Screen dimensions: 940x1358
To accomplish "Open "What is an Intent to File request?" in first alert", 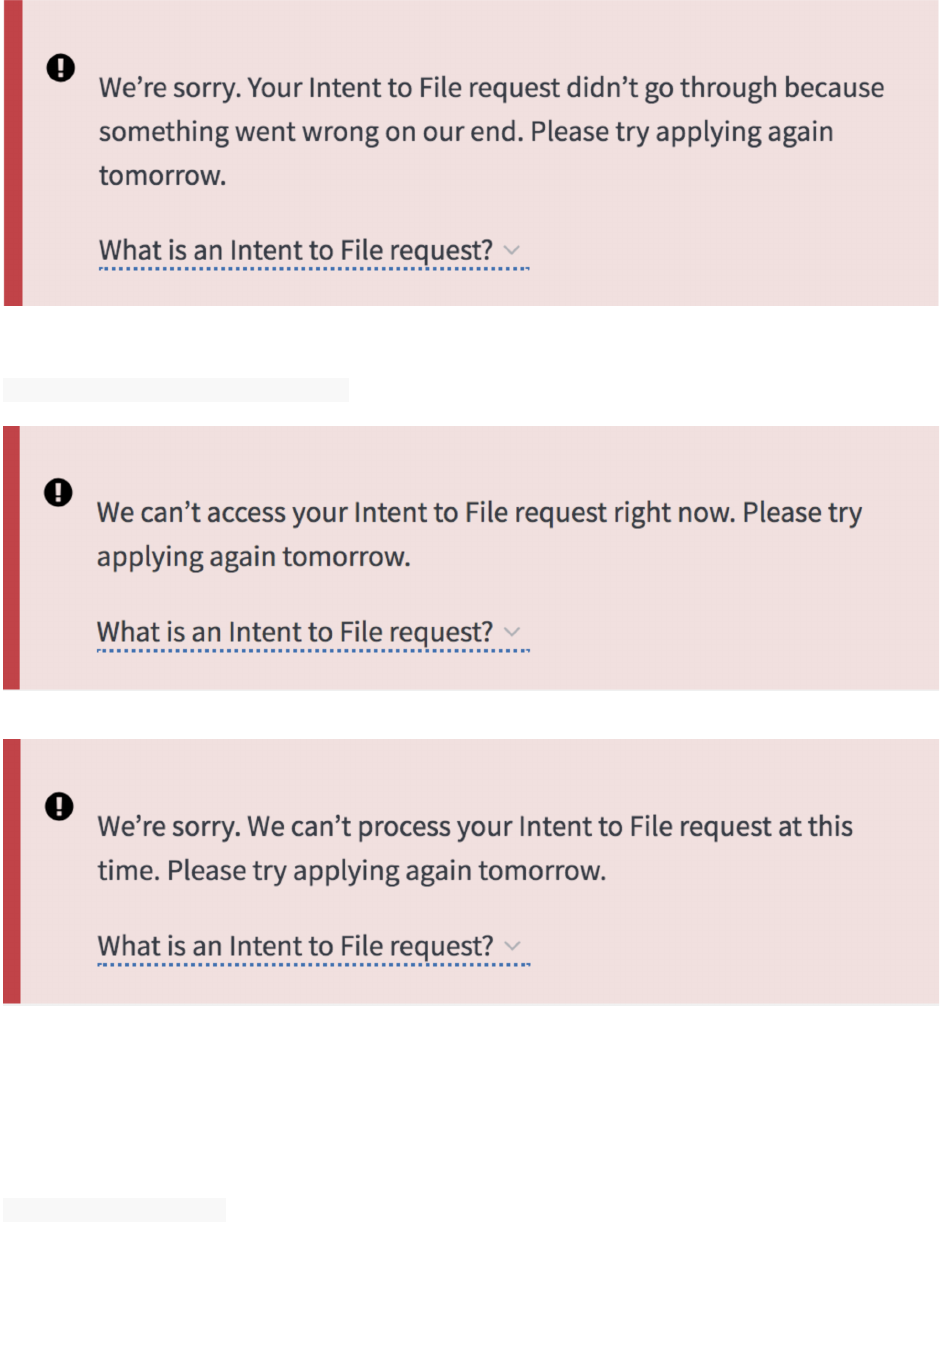I will click(296, 250).
